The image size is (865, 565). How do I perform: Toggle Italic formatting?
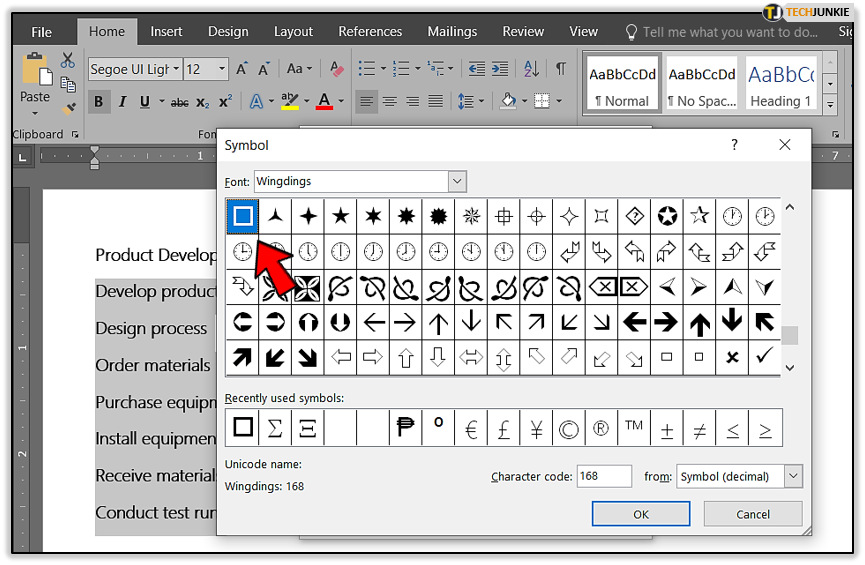coord(122,102)
